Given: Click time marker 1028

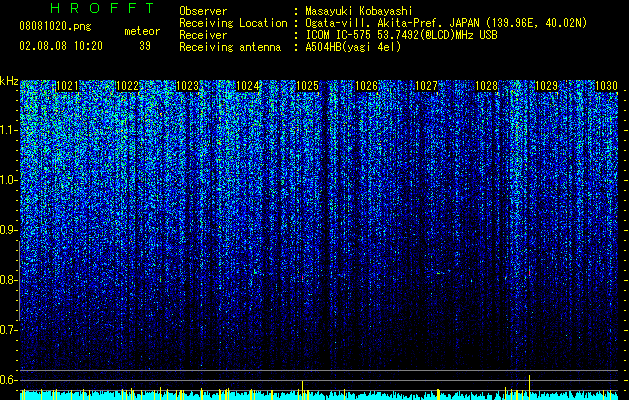Looking at the screenshot, I should point(486,86).
